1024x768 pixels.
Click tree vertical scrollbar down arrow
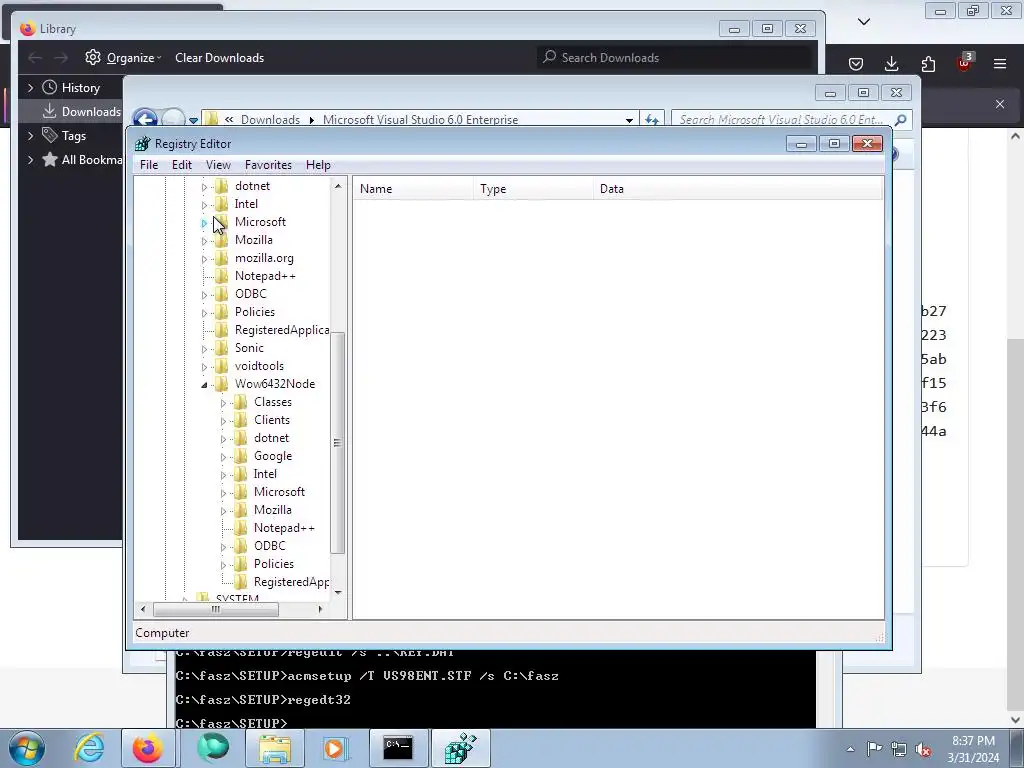[338, 592]
